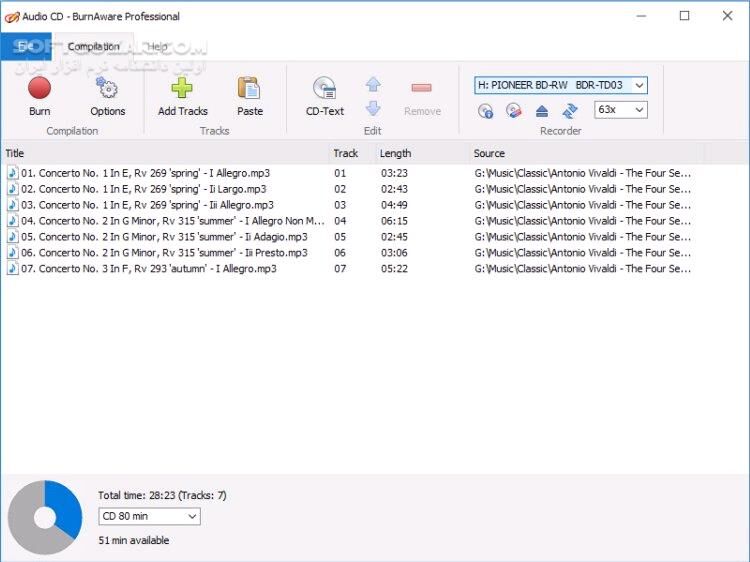Click the red Burn icon
Image resolution: width=750 pixels, height=562 pixels.
(x=39, y=89)
